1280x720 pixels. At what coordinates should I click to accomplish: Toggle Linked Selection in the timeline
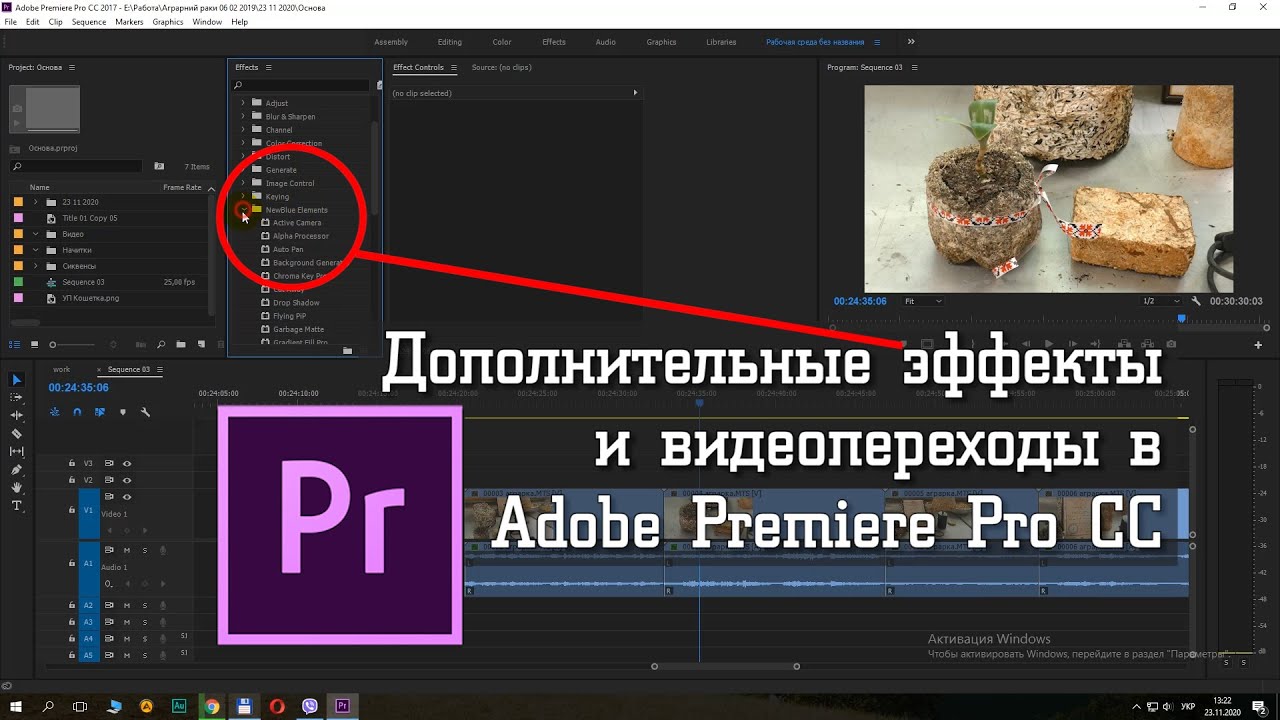click(x=100, y=412)
